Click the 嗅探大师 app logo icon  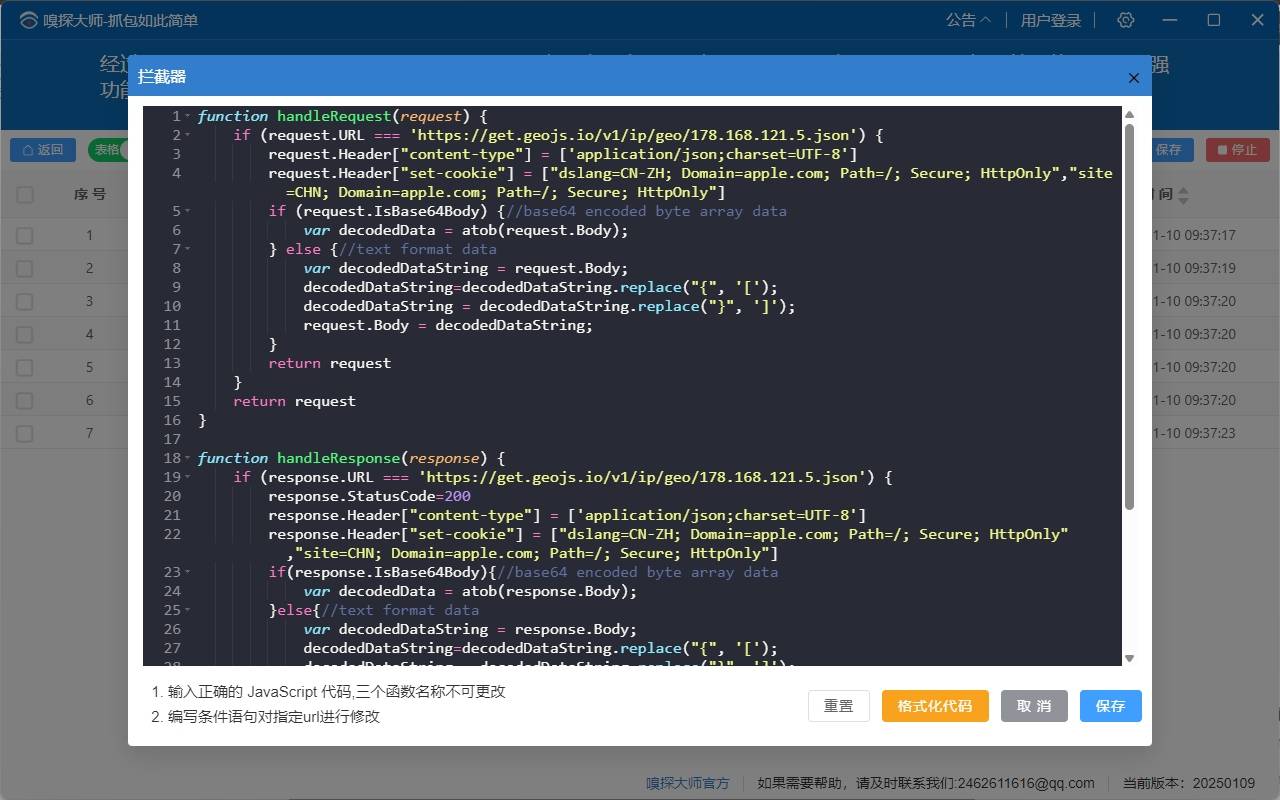[x=29, y=20]
